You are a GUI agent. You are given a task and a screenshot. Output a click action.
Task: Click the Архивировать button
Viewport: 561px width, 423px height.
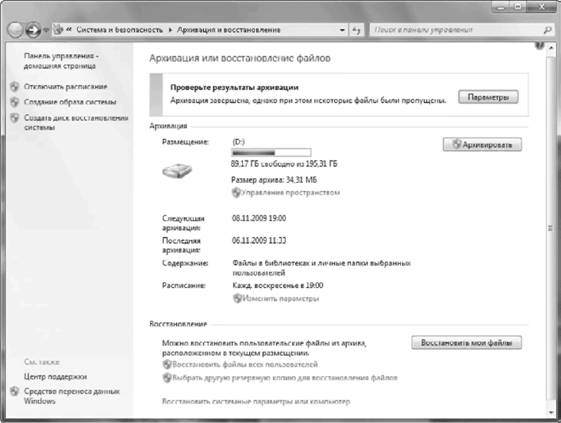pos(482,145)
